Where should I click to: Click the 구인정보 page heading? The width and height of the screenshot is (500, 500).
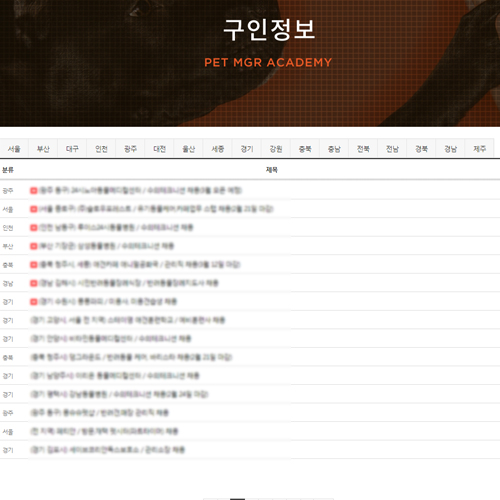point(269,30)
